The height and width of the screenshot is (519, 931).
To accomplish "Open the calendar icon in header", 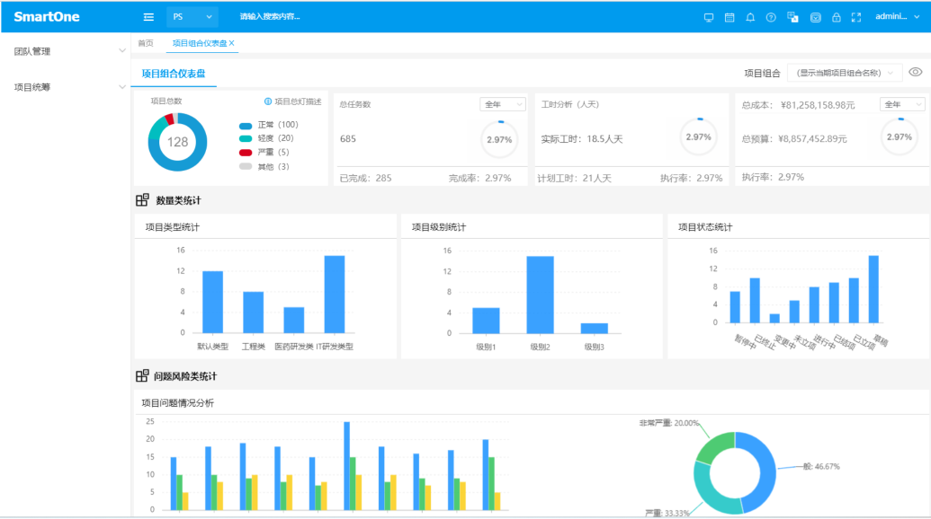I will 729,17.
